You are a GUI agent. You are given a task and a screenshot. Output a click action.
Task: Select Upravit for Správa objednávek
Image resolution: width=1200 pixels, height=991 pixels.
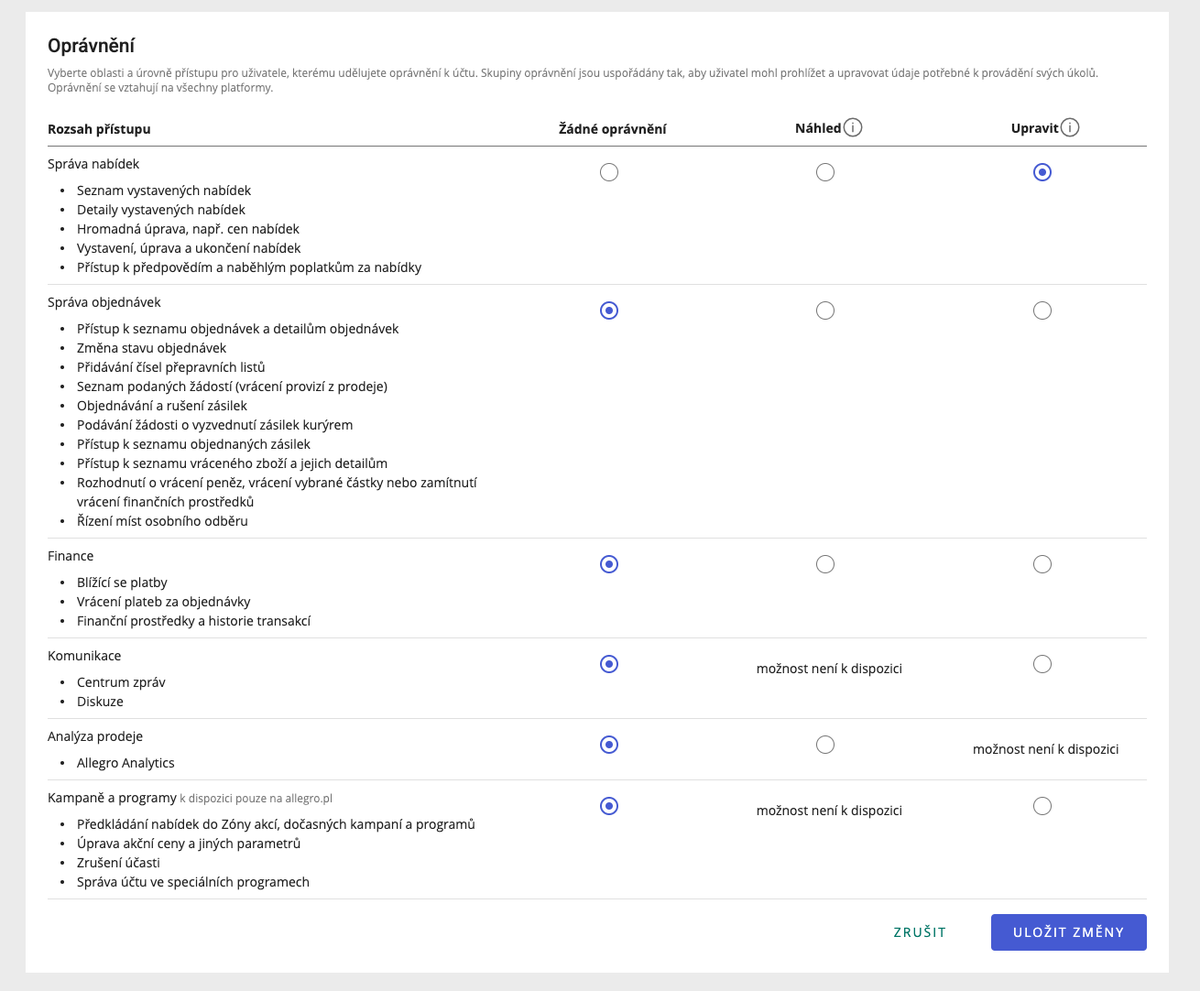click(1042, 311)
